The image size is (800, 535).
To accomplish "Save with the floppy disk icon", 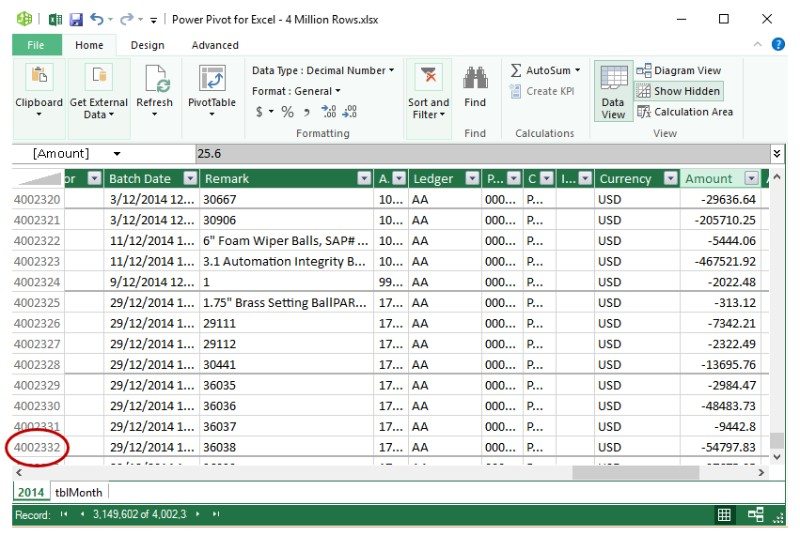I will [x=76, y=19].
